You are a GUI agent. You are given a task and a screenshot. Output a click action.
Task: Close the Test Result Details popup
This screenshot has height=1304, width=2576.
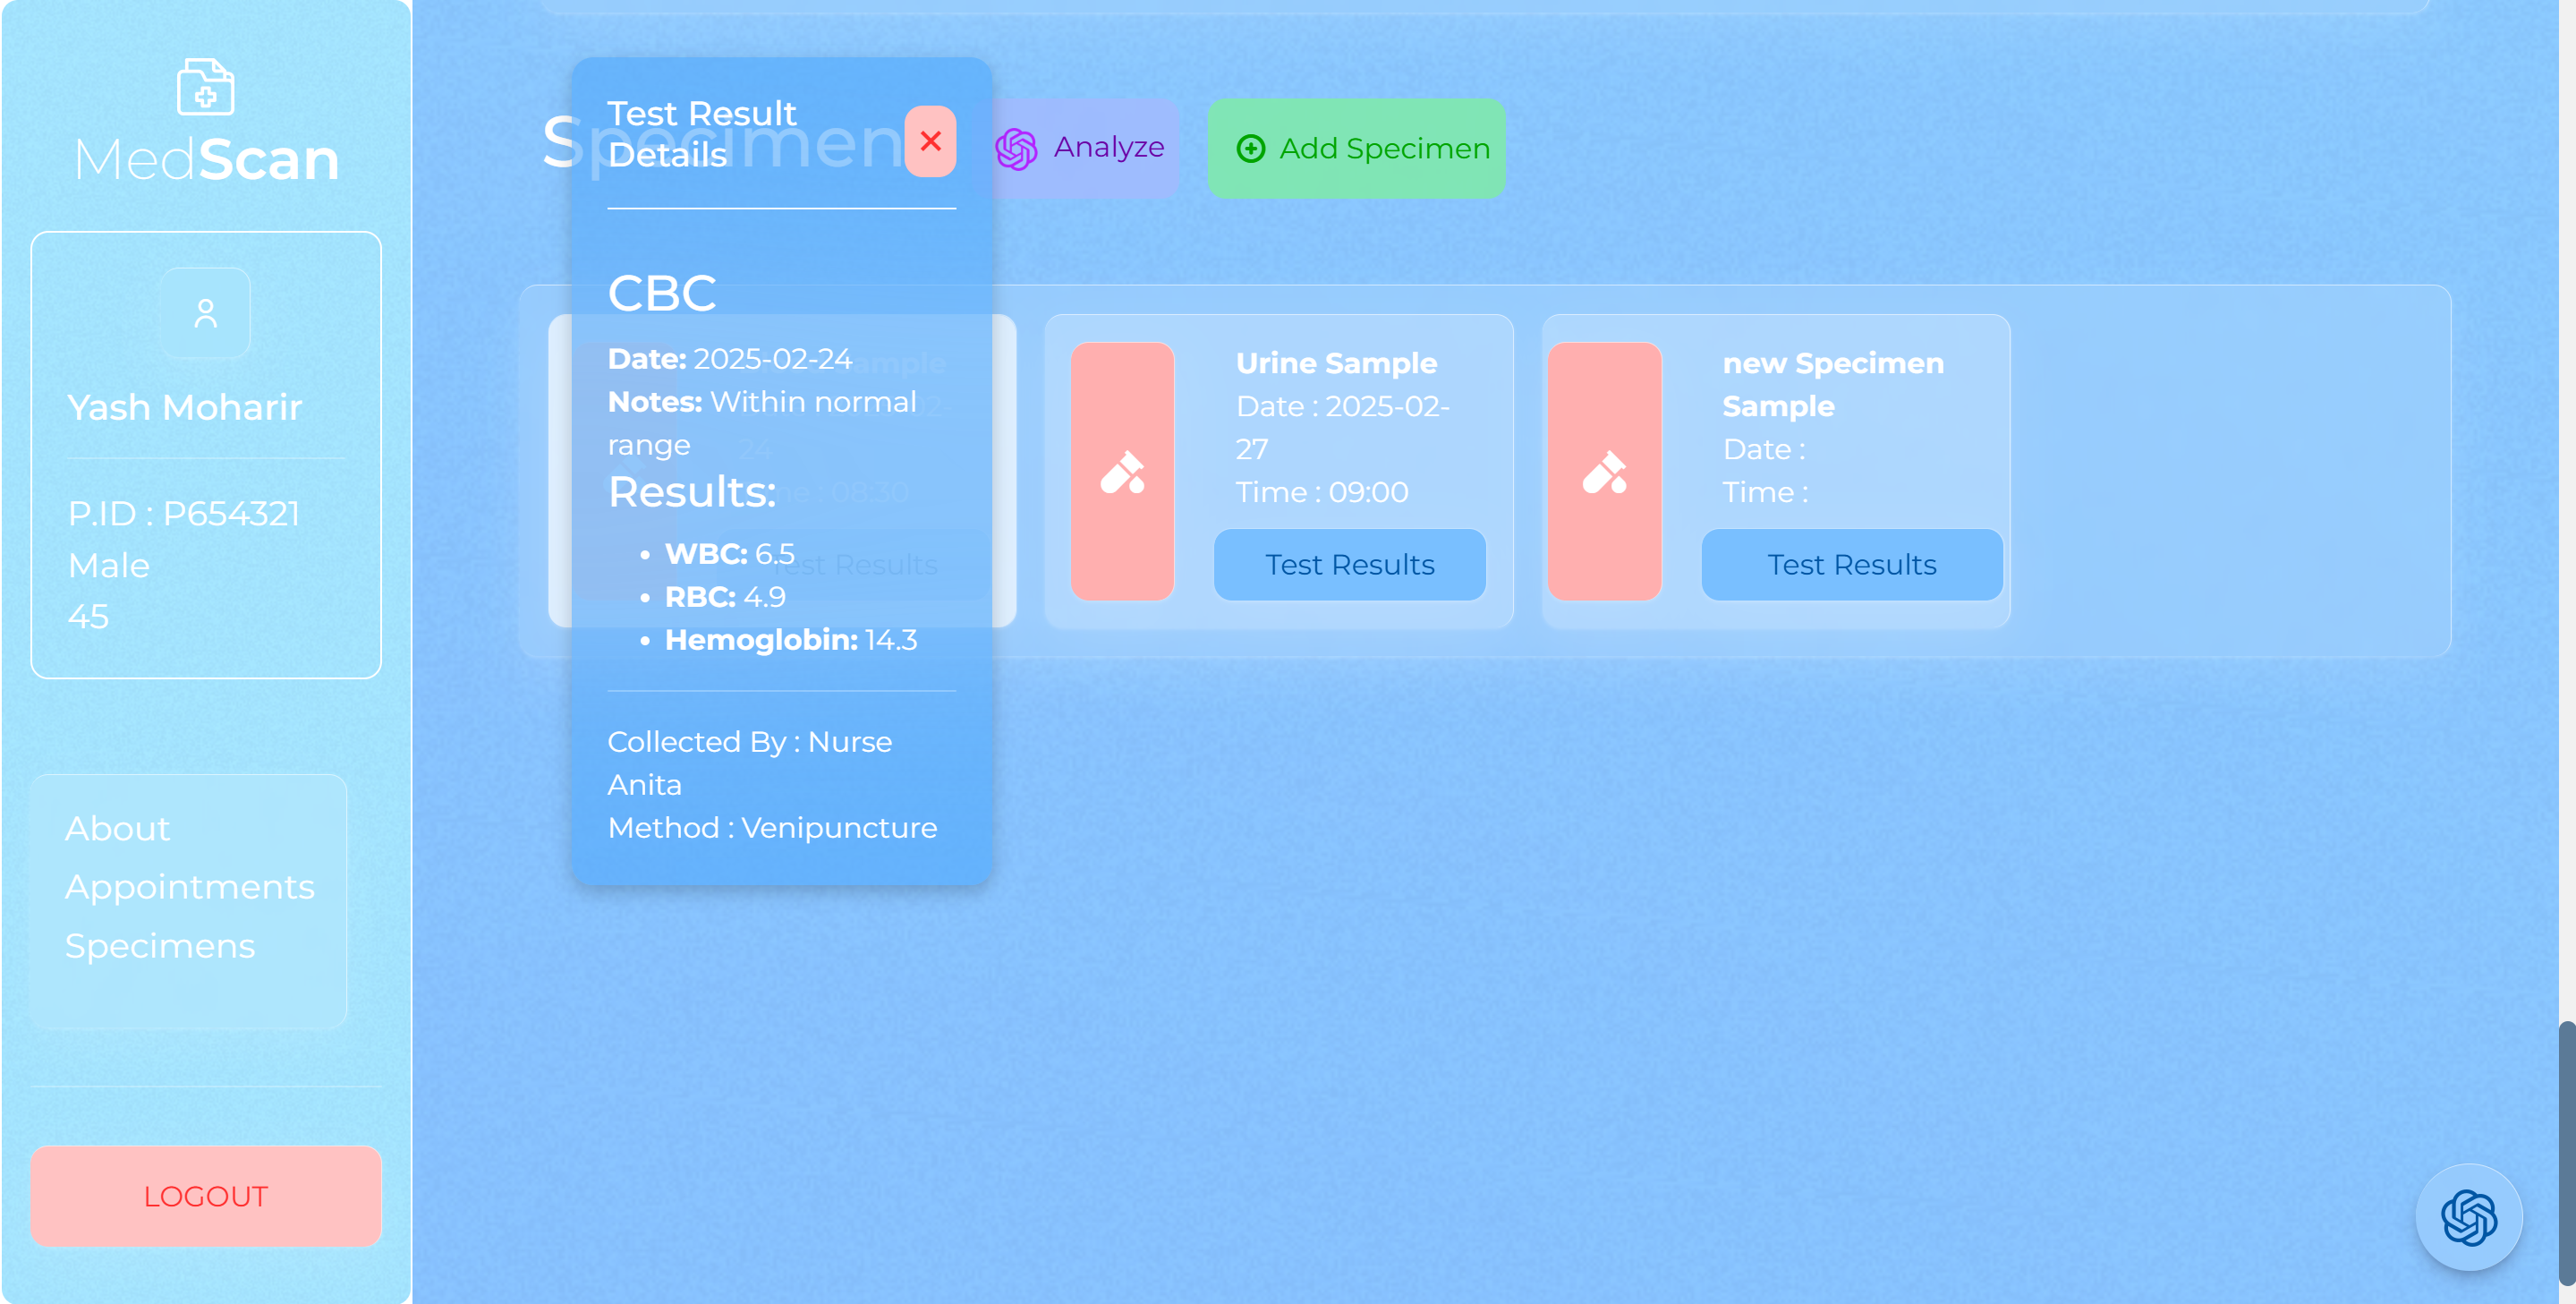930,142
